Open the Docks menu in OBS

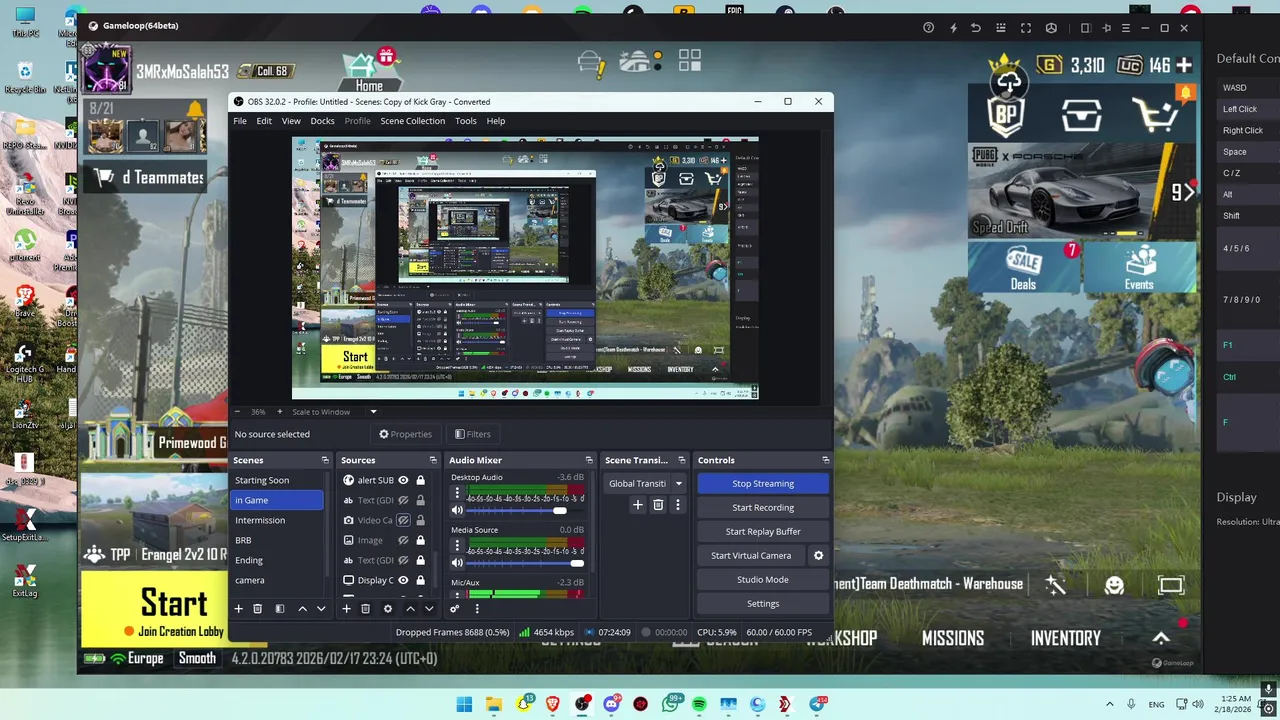[x=322, y=121]
